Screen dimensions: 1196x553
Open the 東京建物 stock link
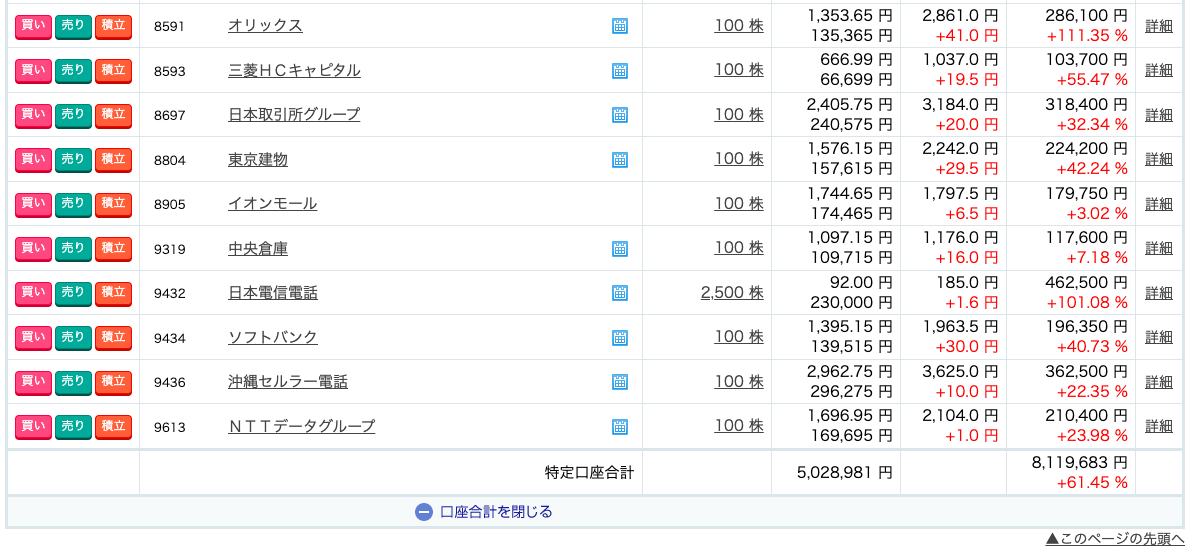click(258, 160)
